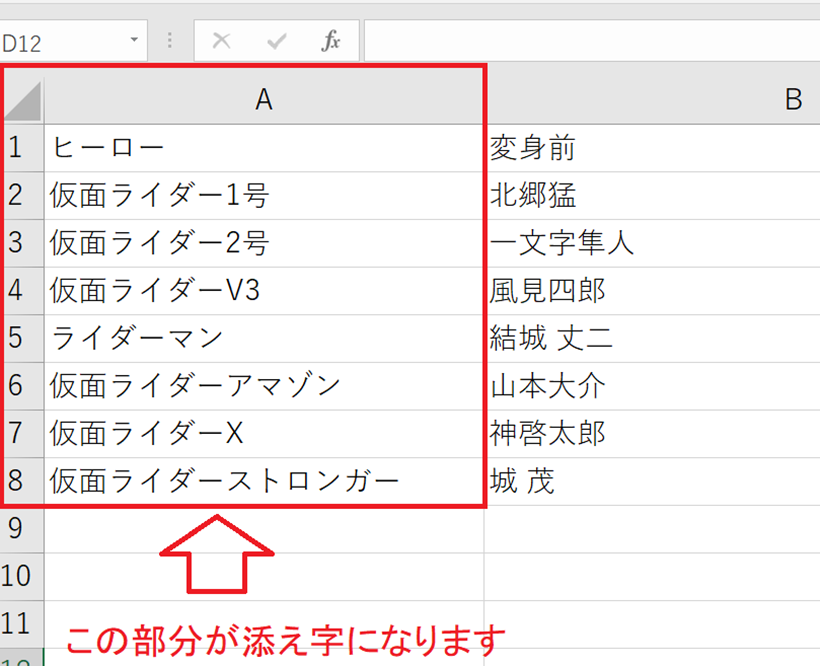Click the formula bar resize dots handle
Screen dimensions: 820x666
click(x=169, y=41)
